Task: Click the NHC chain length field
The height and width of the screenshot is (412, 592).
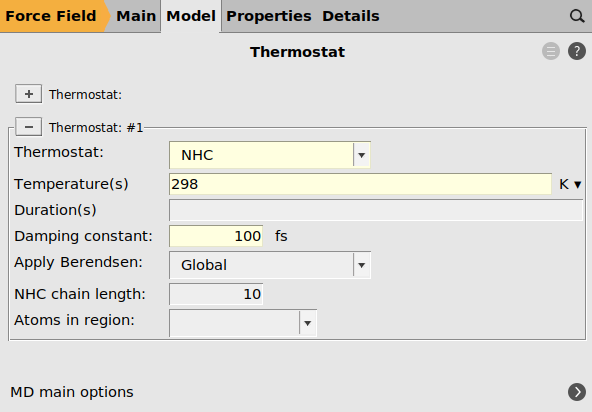Action: [216, 294]
